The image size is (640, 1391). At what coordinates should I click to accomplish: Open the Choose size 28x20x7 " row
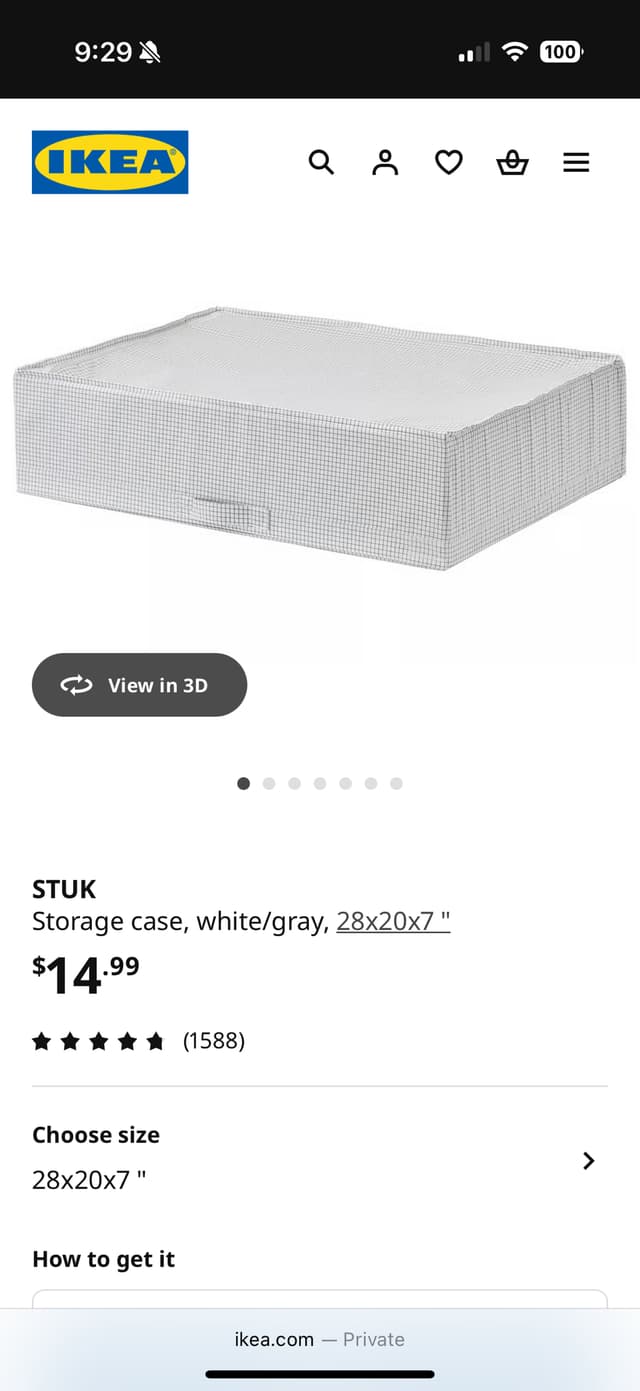[320, 1158]
